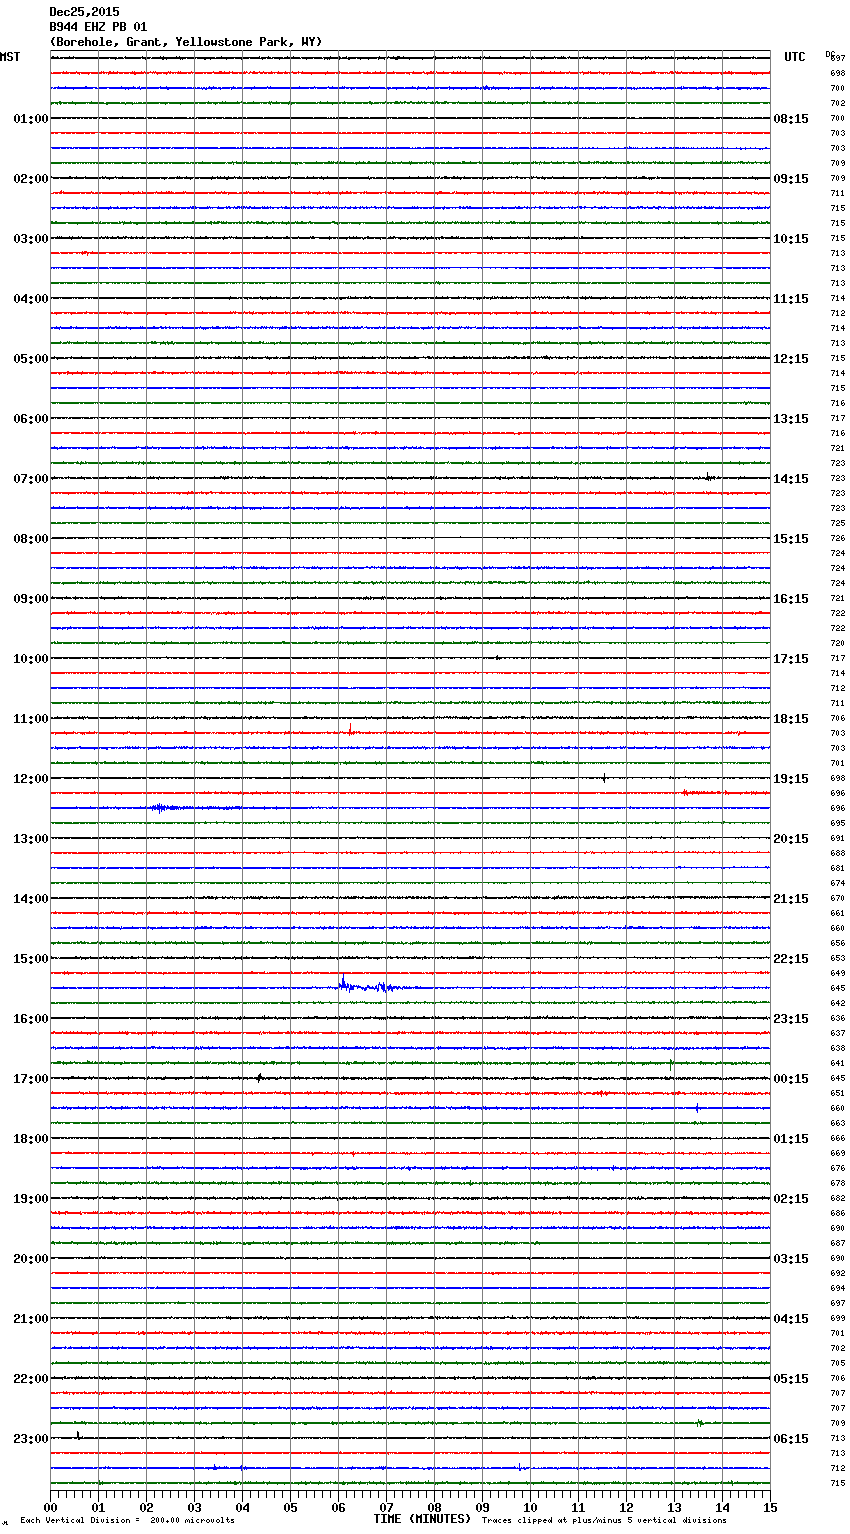Click the 17:15 UTC time label

[x=791, y=659]
